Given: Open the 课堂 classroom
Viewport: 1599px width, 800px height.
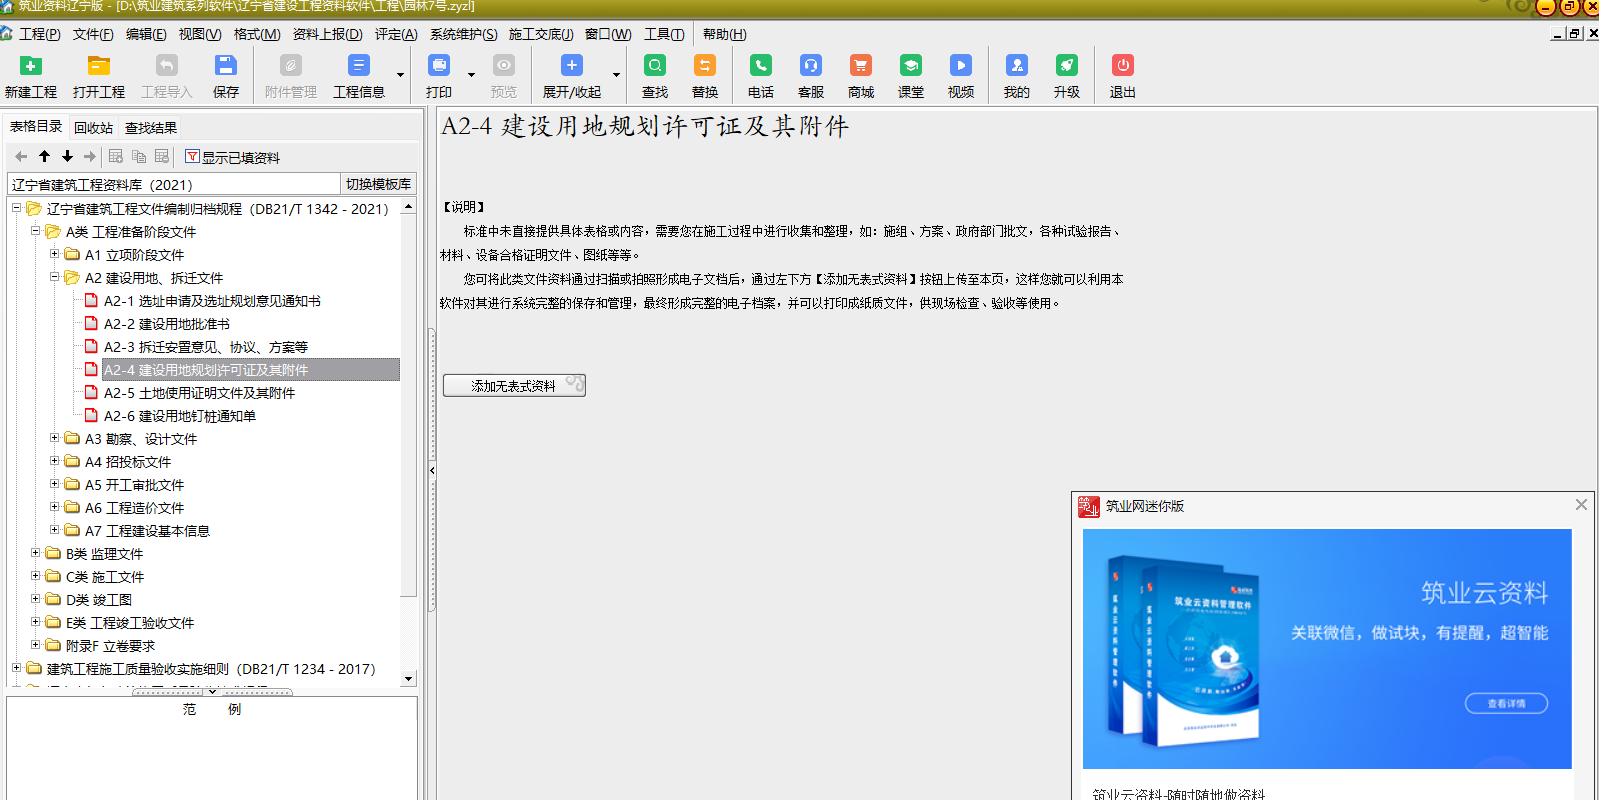Looking at the screenshot, I should 911,77.
